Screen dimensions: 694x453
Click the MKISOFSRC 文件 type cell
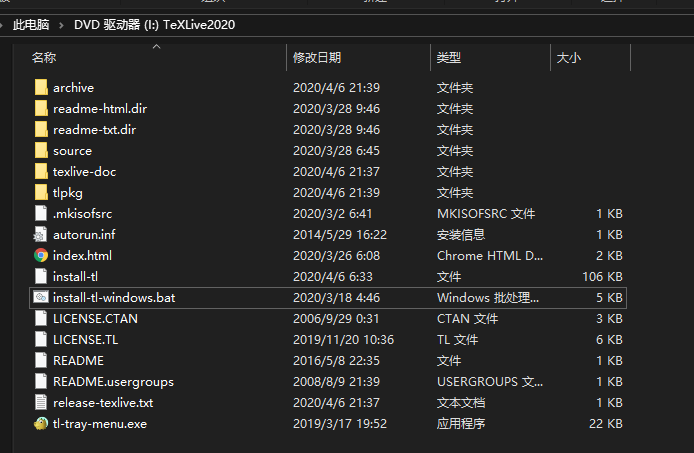486,213
